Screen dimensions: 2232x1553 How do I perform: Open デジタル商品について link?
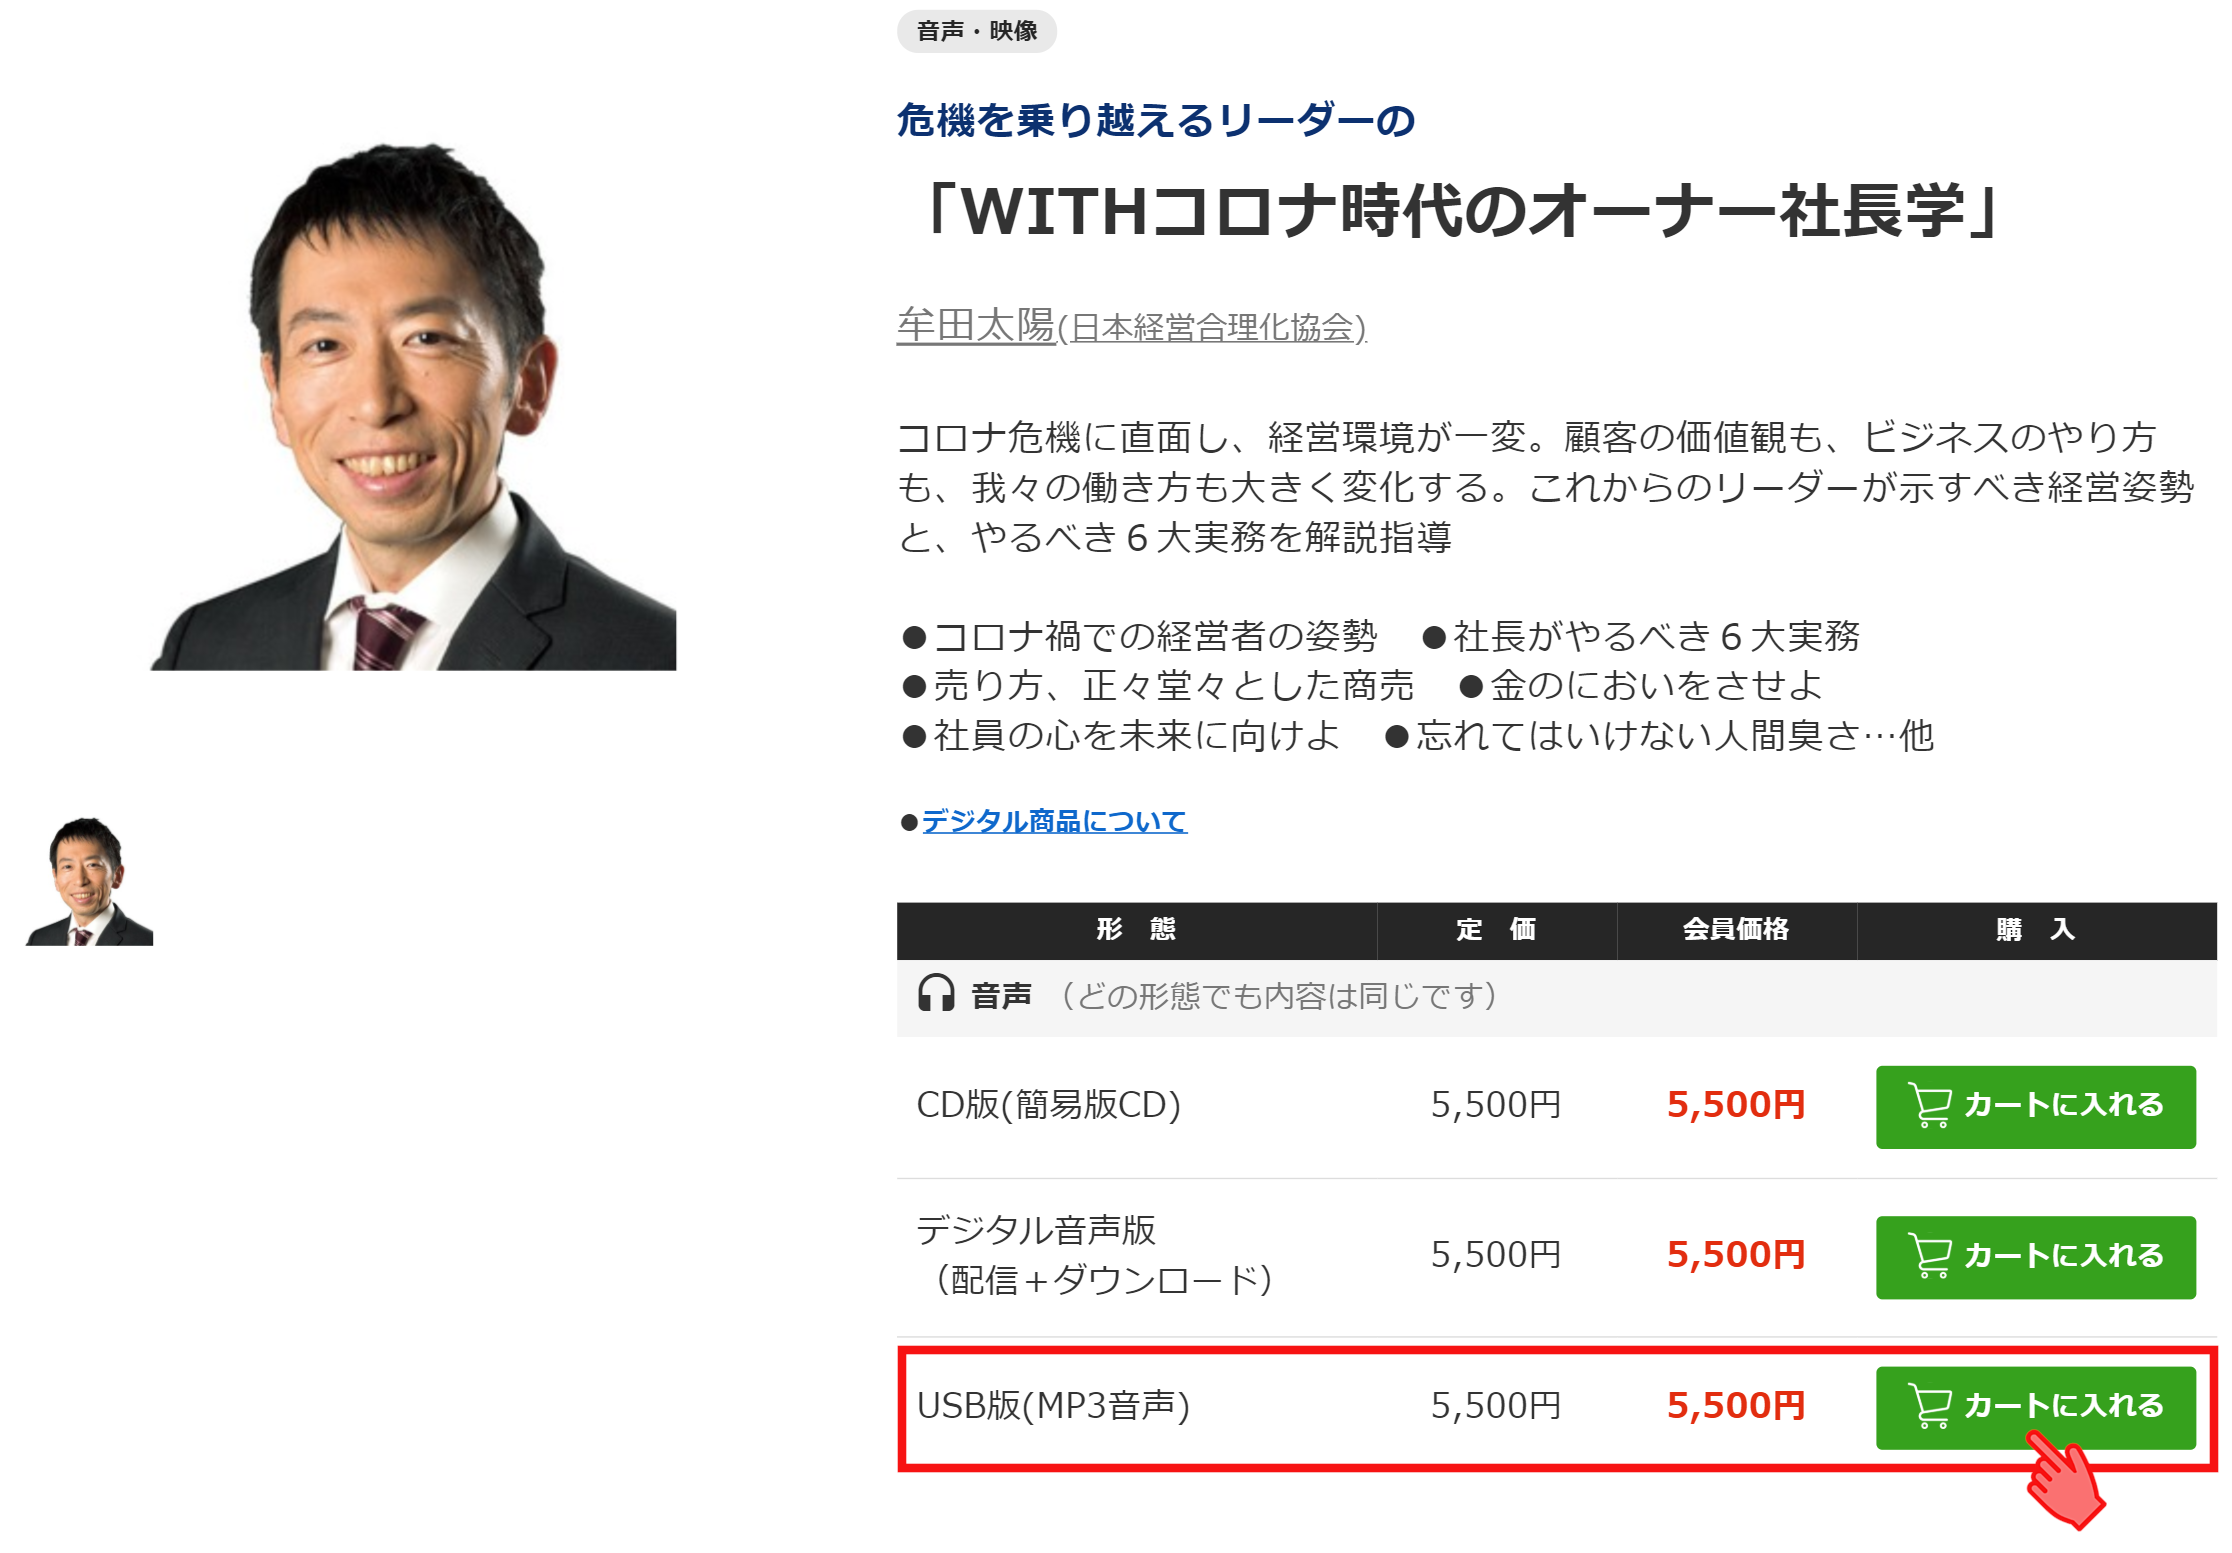pos(1053,822)
